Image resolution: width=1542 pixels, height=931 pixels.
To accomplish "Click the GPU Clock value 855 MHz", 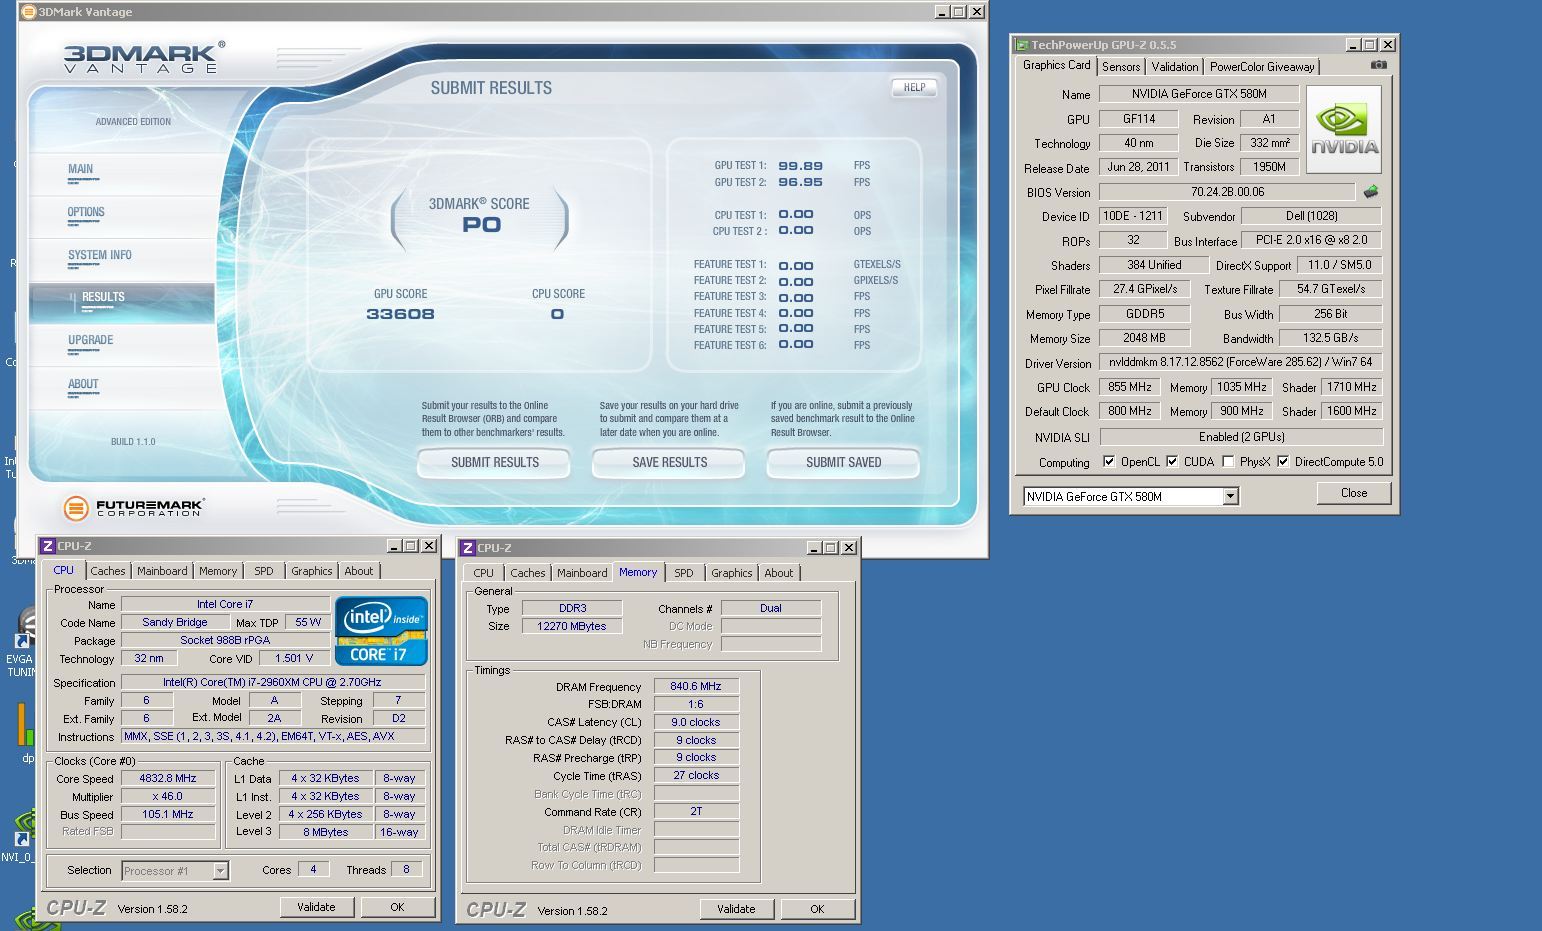I will tap(1130, 387).
